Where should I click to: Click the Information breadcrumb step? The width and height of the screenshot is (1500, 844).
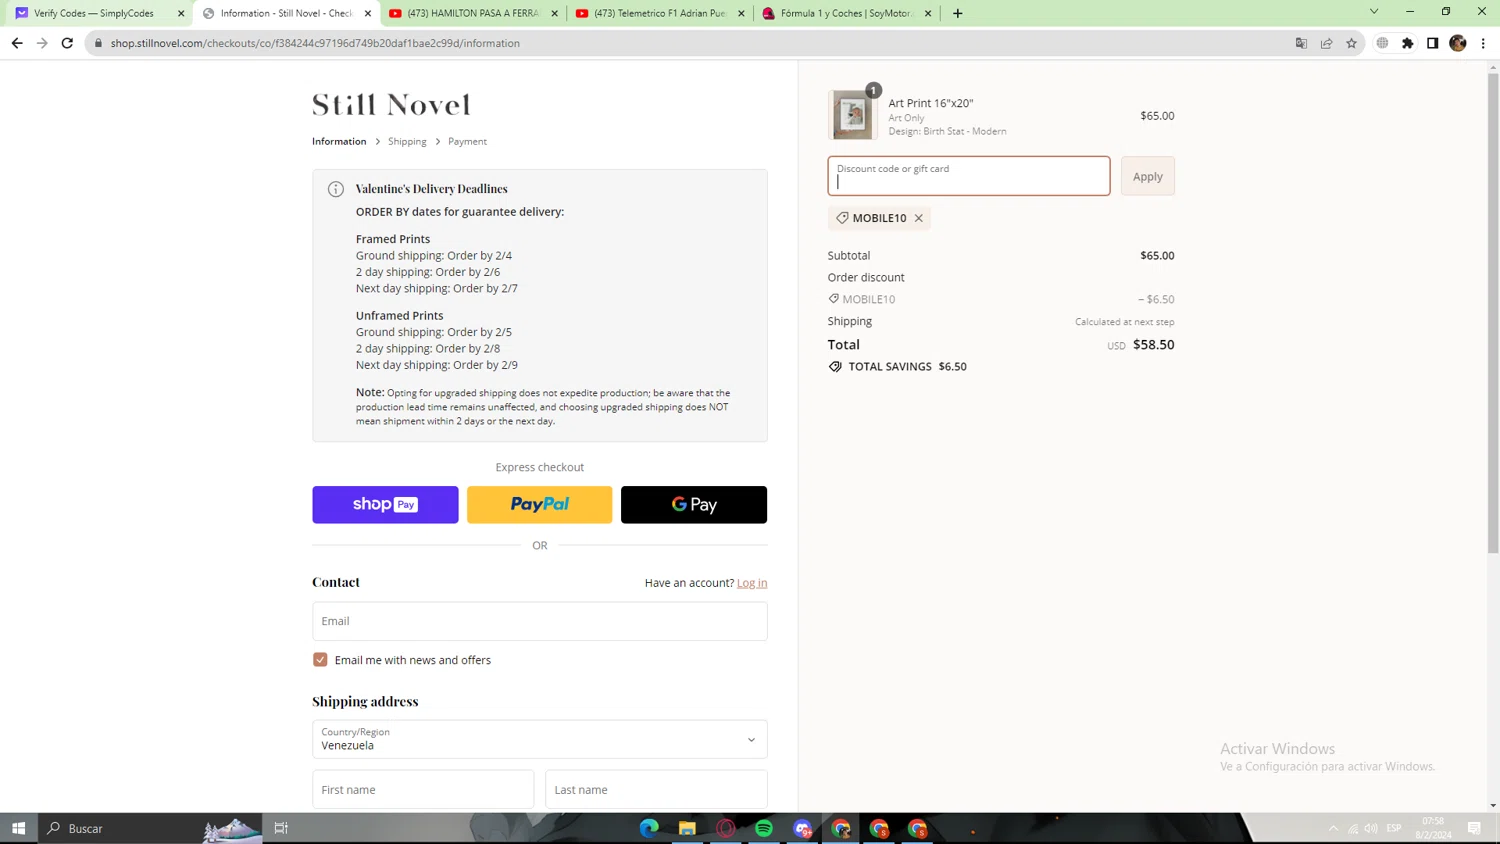tap(339, 141)
